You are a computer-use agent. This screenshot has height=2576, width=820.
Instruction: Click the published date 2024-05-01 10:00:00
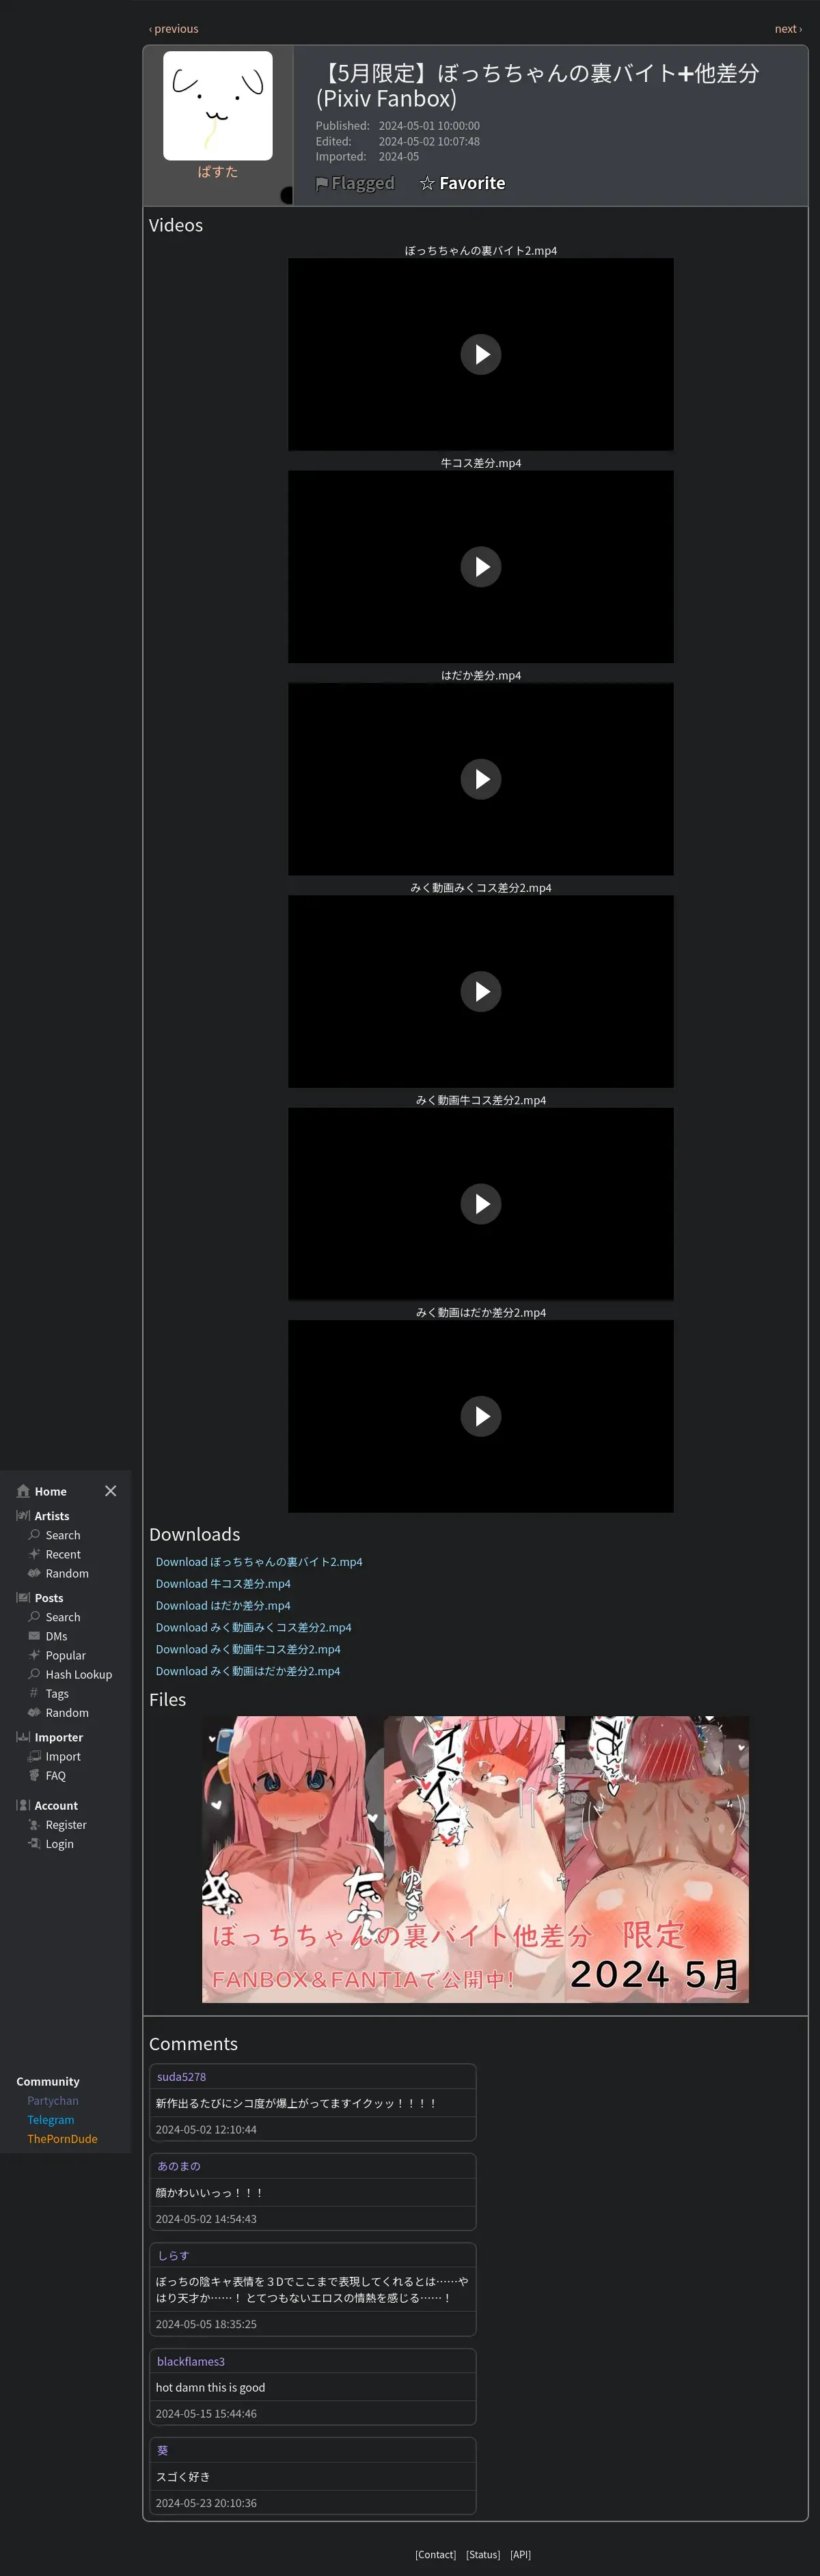tap(429, 126)
